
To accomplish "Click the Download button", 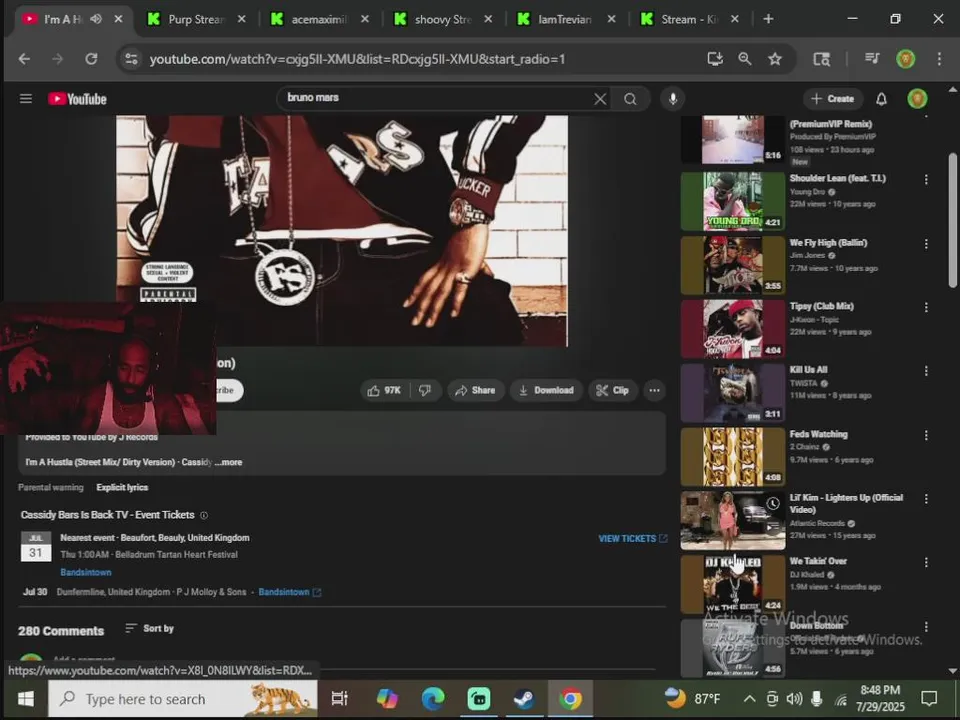I will tap(546, 391).
